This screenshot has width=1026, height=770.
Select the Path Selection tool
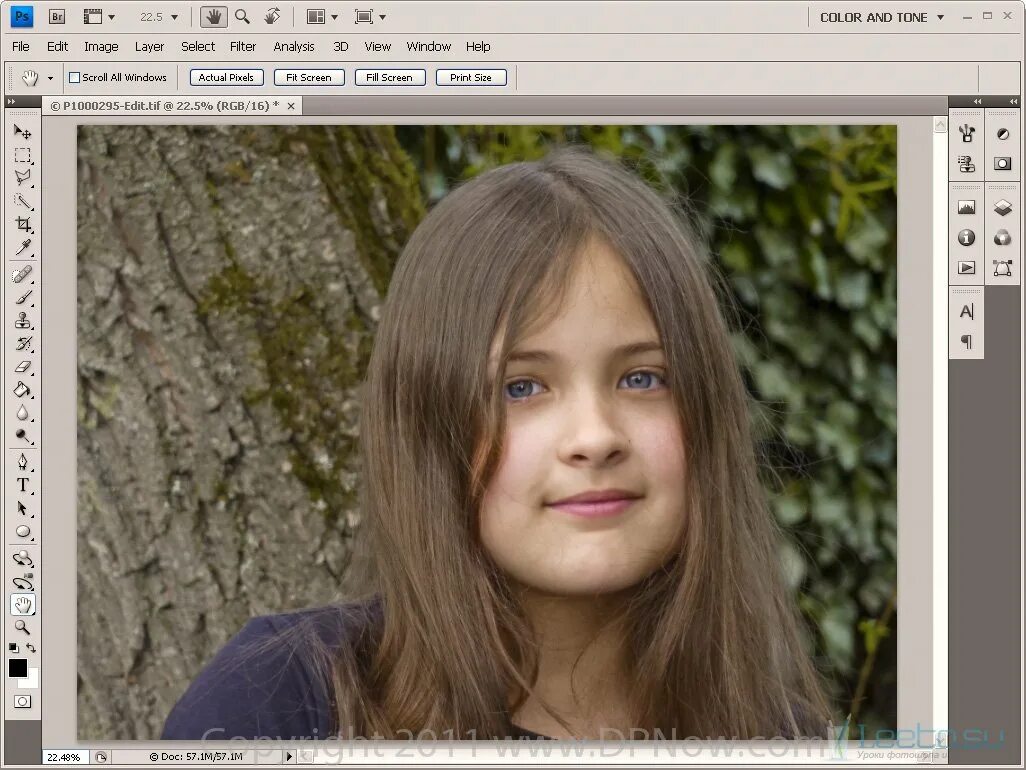click(23, 508)
